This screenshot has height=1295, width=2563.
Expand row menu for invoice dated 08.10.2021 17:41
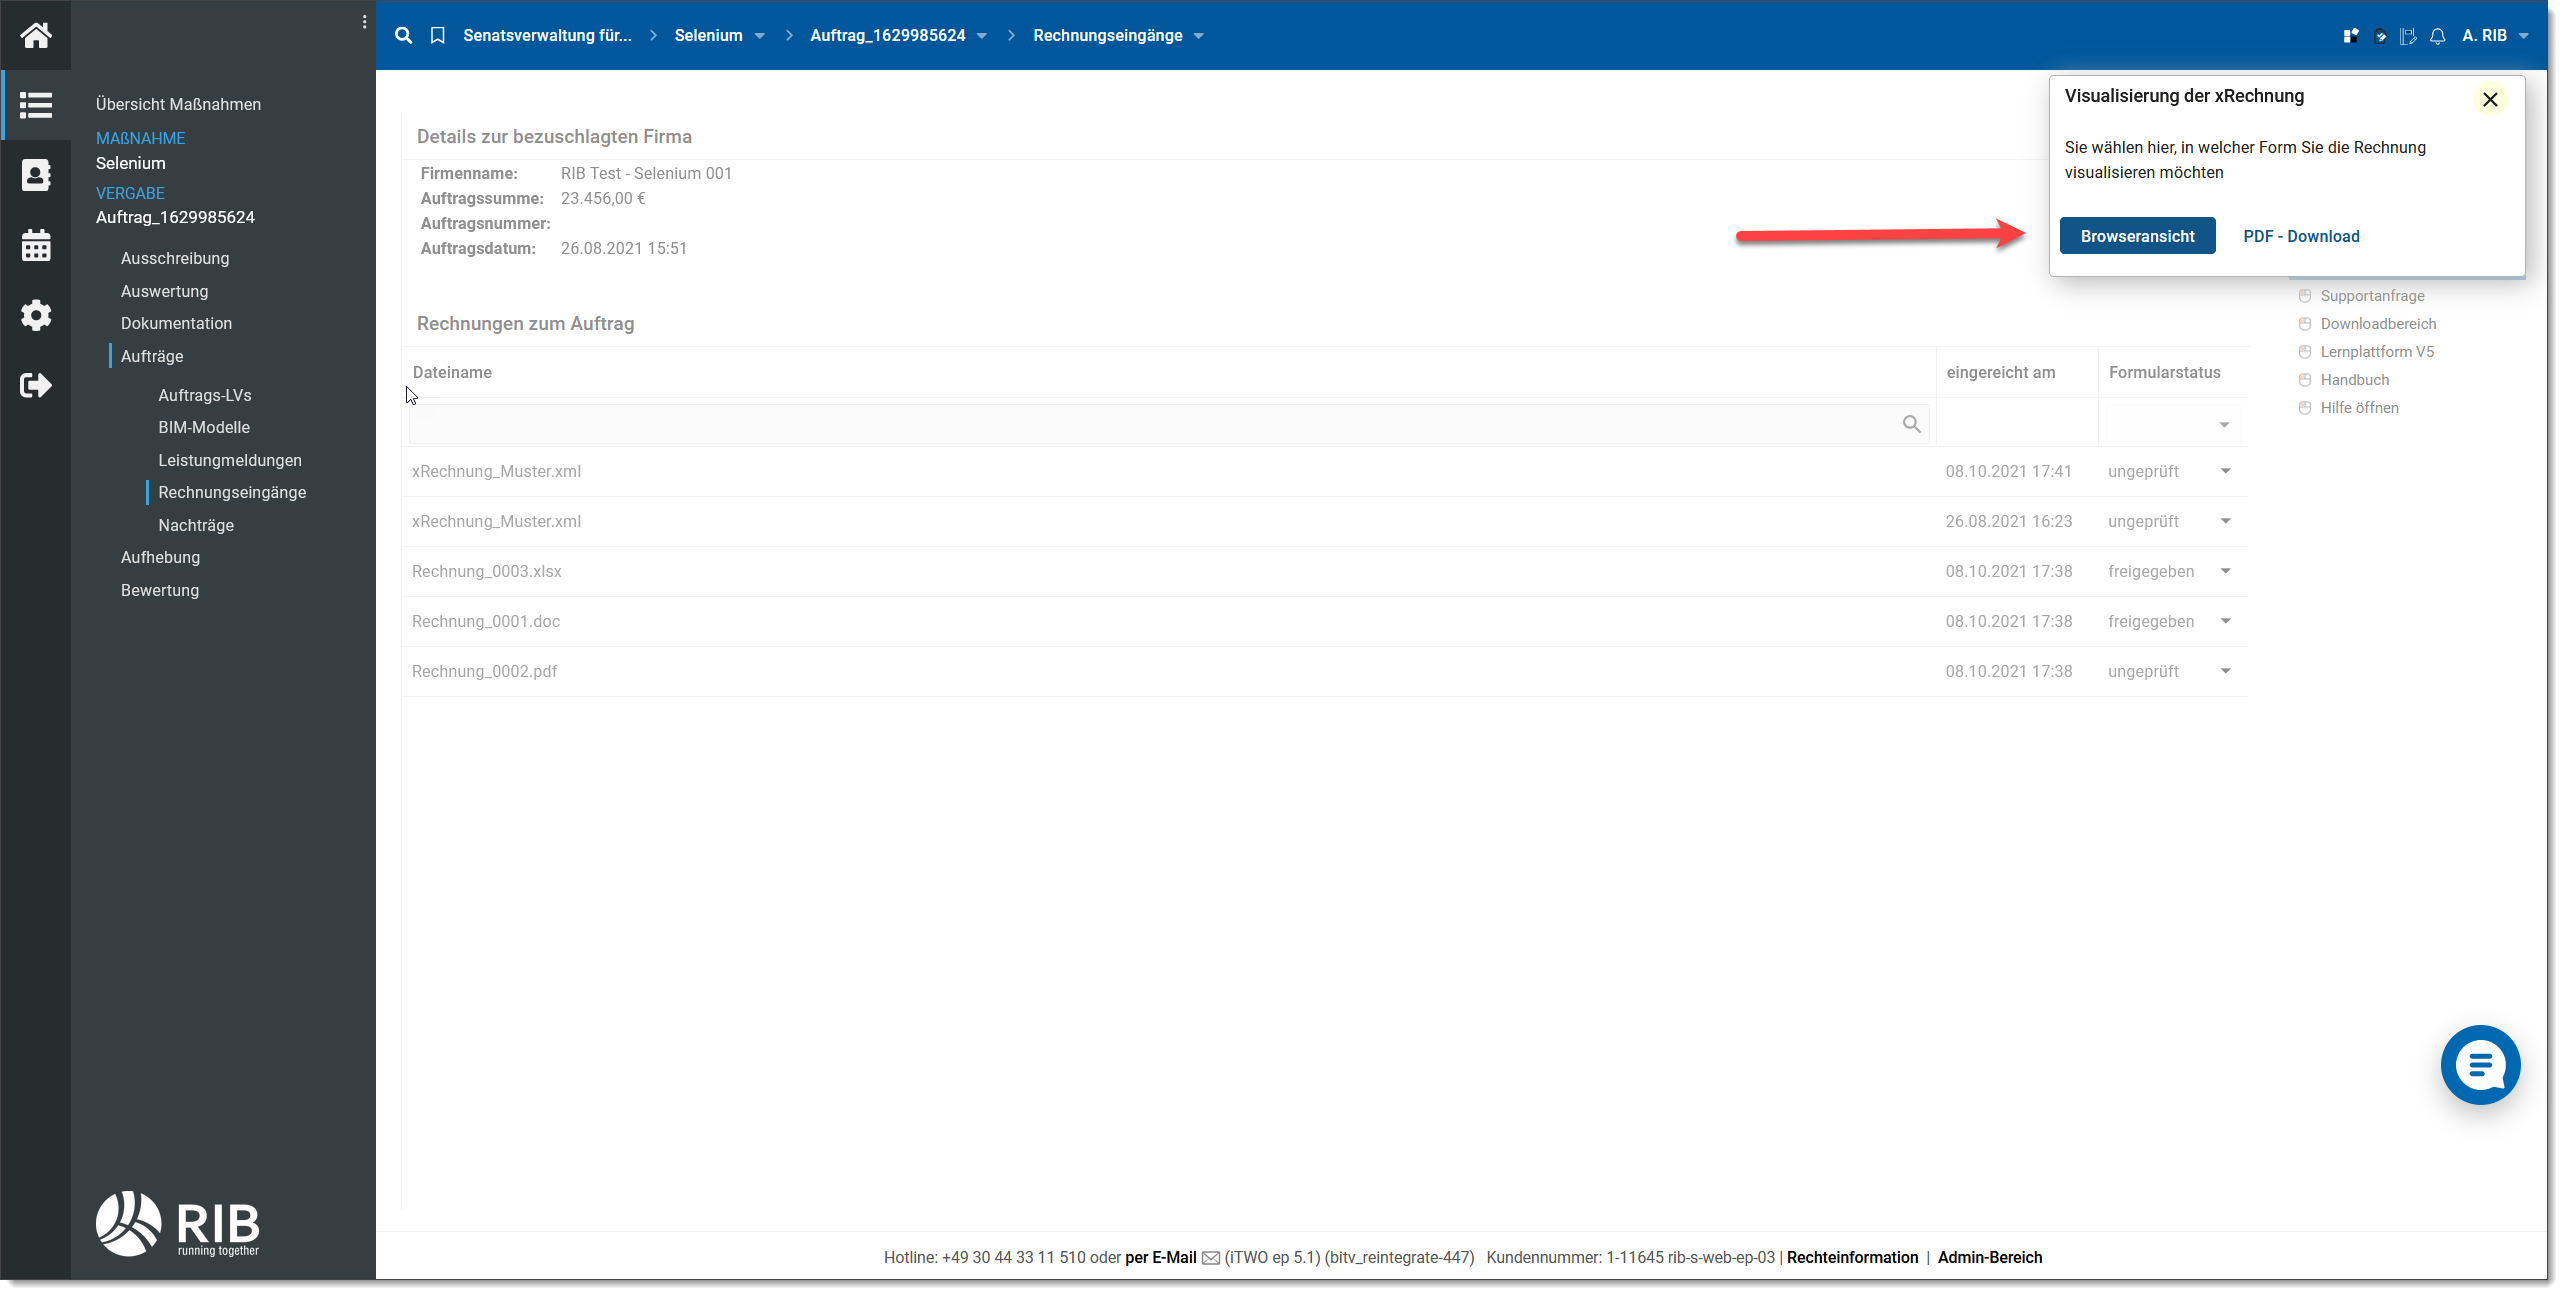[2226, 471]
